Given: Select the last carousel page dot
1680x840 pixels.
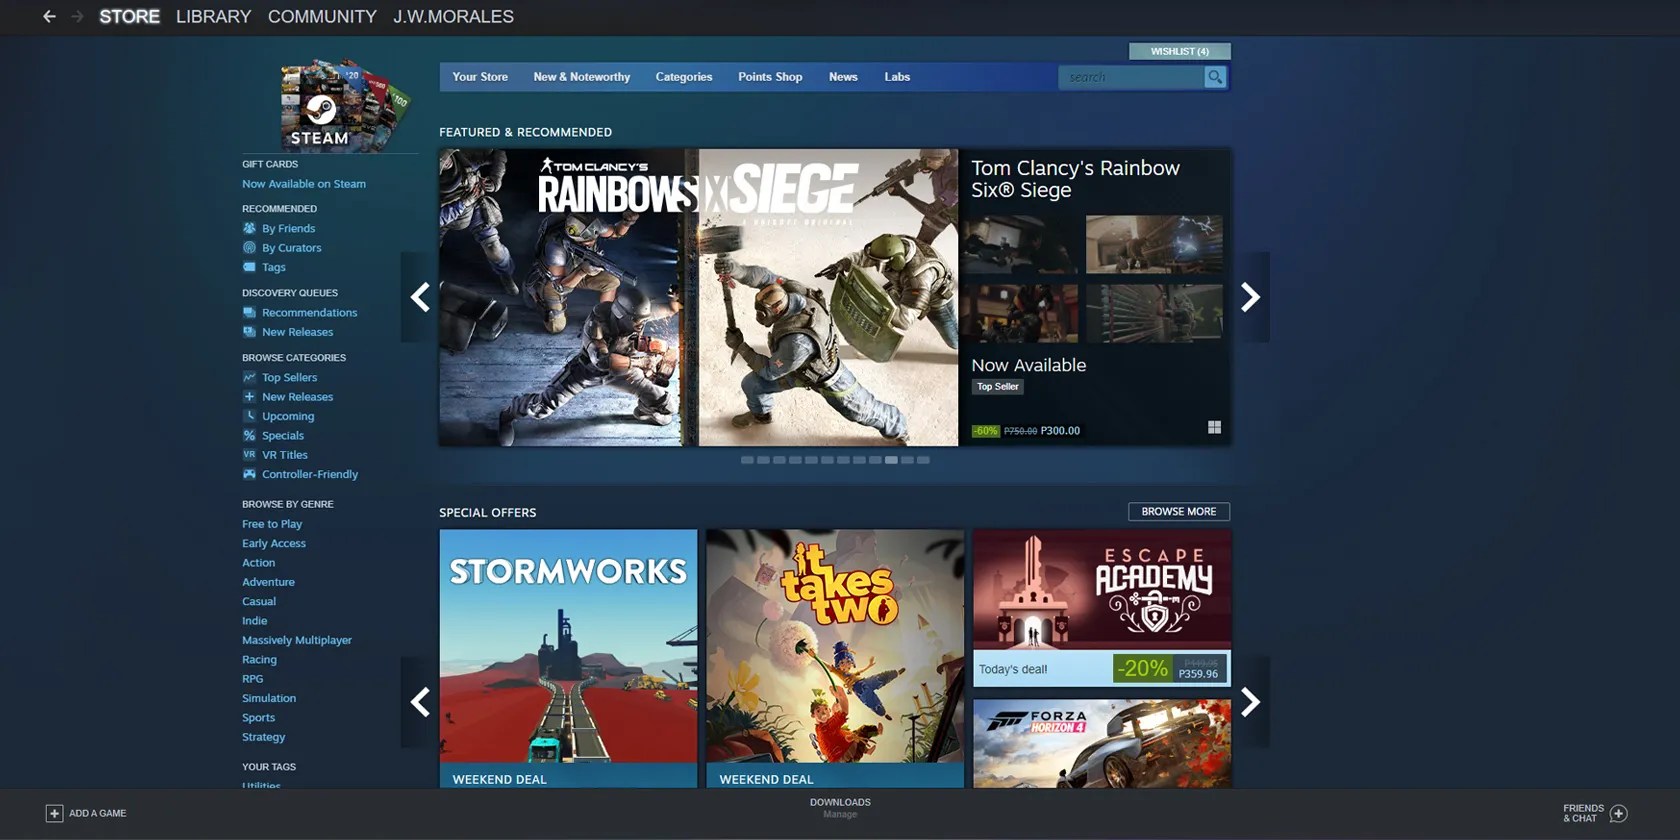Looking at the screenshot, I should click(923, 460).
